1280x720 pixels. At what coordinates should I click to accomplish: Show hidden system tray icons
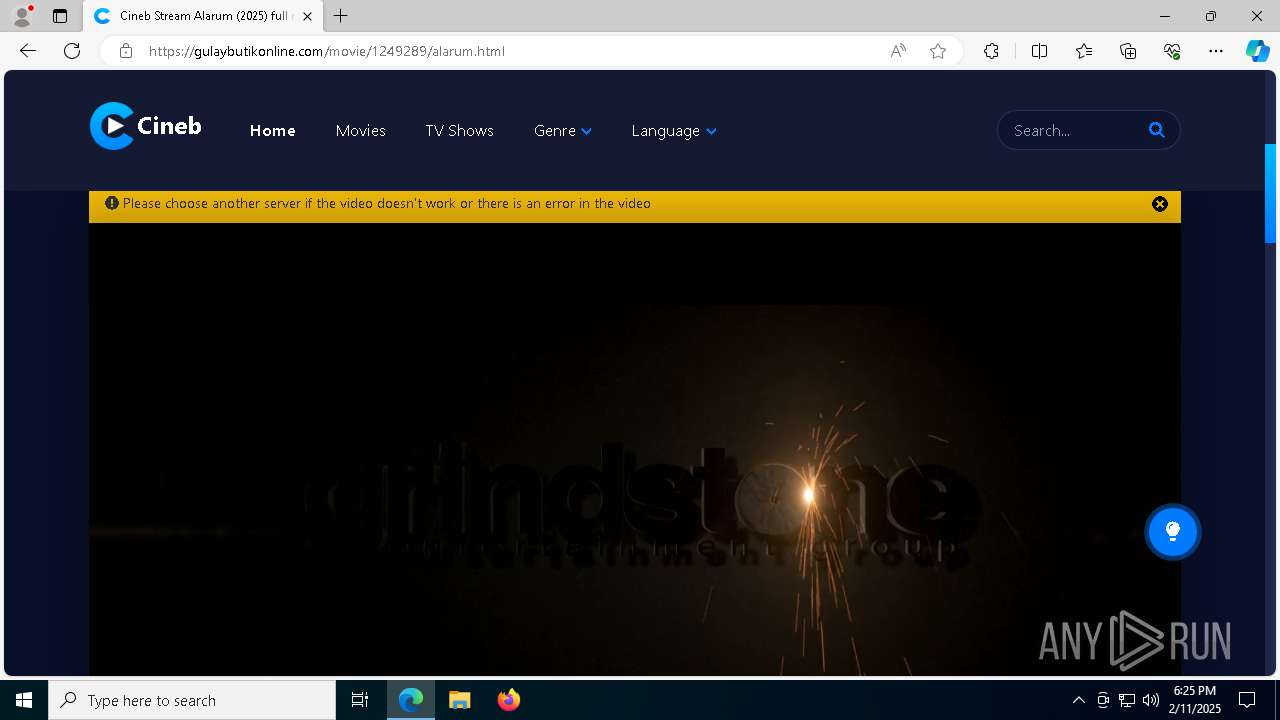tap(1078, 700)
